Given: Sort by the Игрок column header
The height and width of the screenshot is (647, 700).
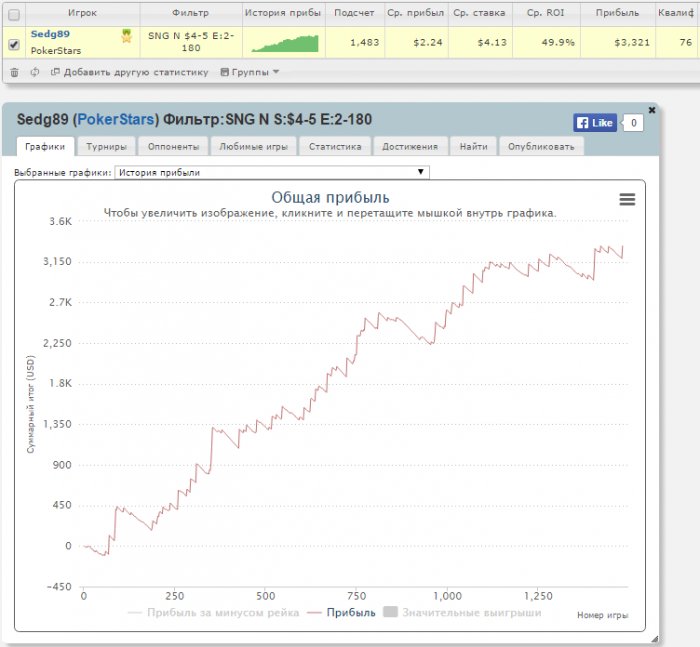Looking at the screenshot, I should point(83,13).
